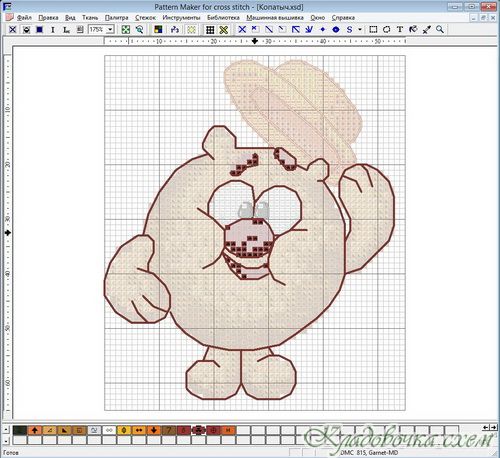Select the brown swatch with 7 symbol
Screen dimensions: 500x458
point(169,430)
